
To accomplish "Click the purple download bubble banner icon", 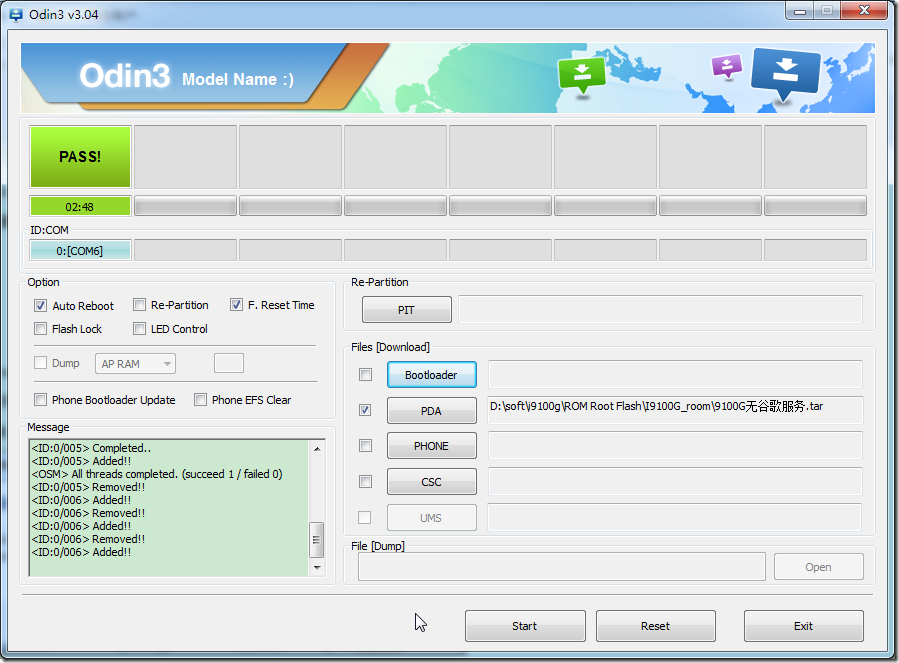I will pyautogui.click(x=726, y=65).
